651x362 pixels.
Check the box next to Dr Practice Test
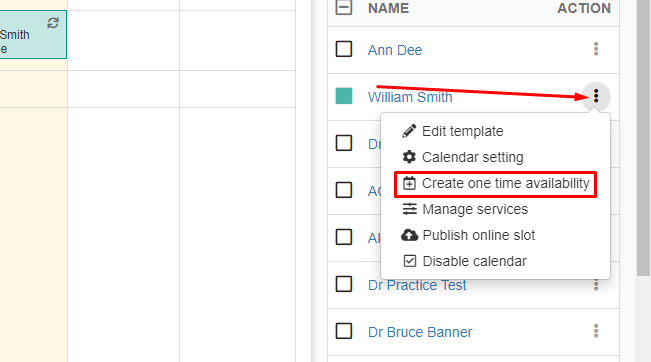[x=344, y=284]
